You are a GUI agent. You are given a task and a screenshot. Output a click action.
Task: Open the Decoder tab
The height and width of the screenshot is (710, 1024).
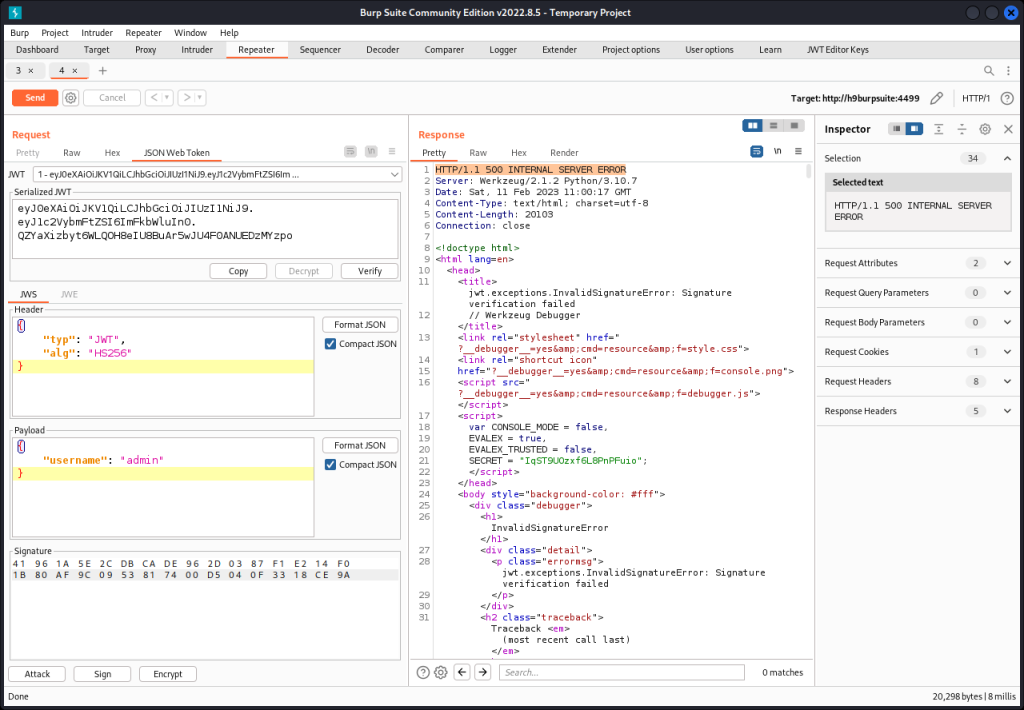383,50
